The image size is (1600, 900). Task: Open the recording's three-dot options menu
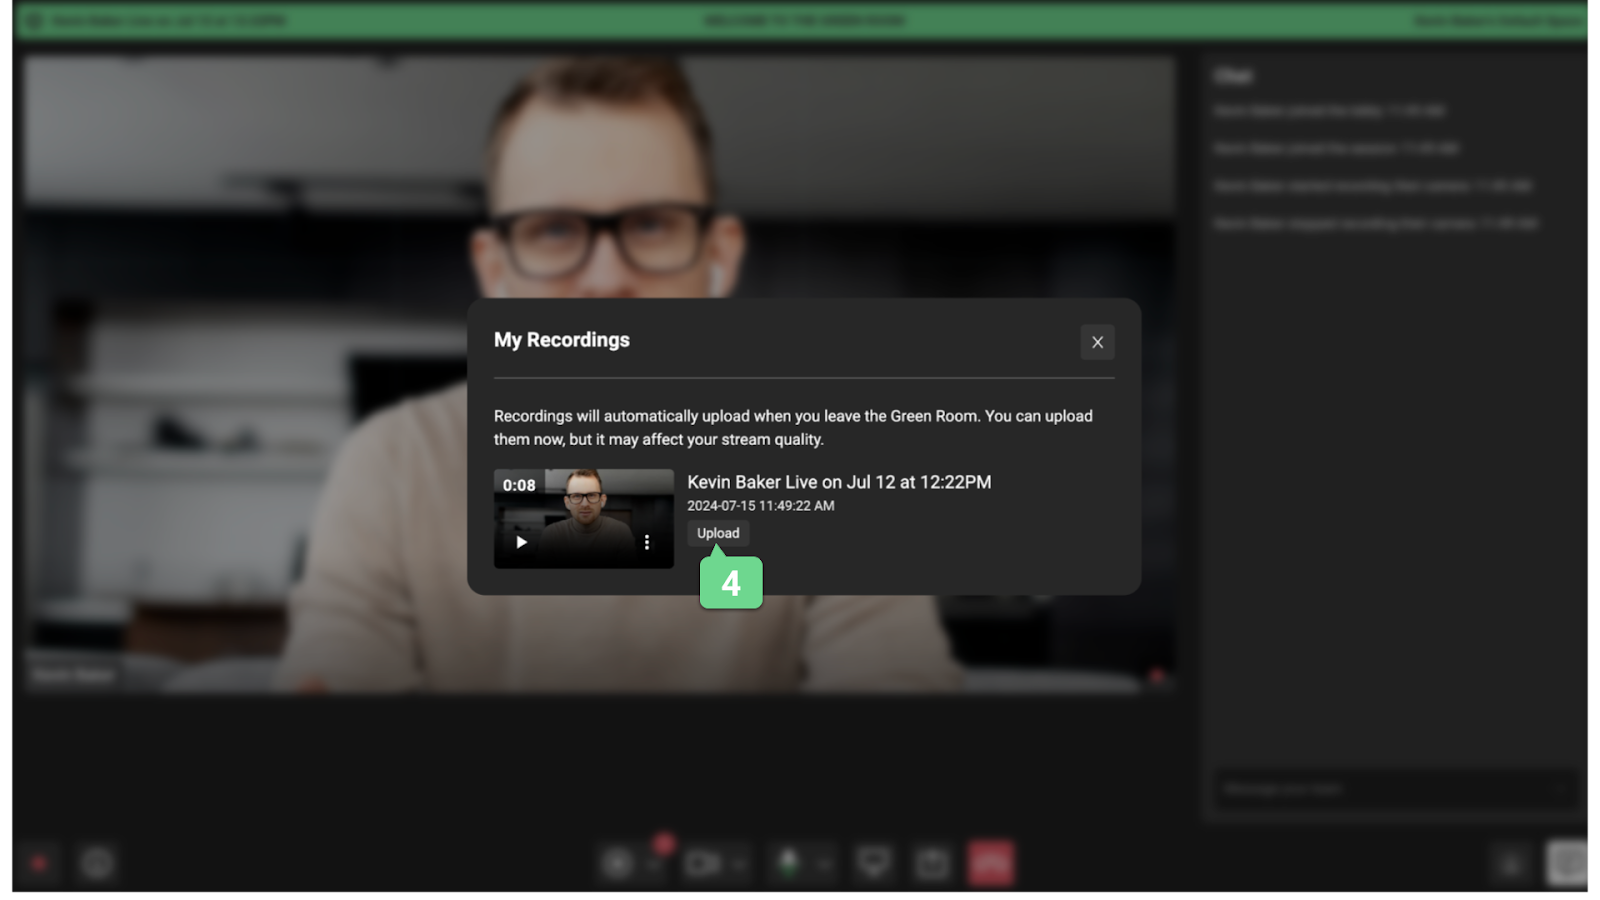[647, 542]
